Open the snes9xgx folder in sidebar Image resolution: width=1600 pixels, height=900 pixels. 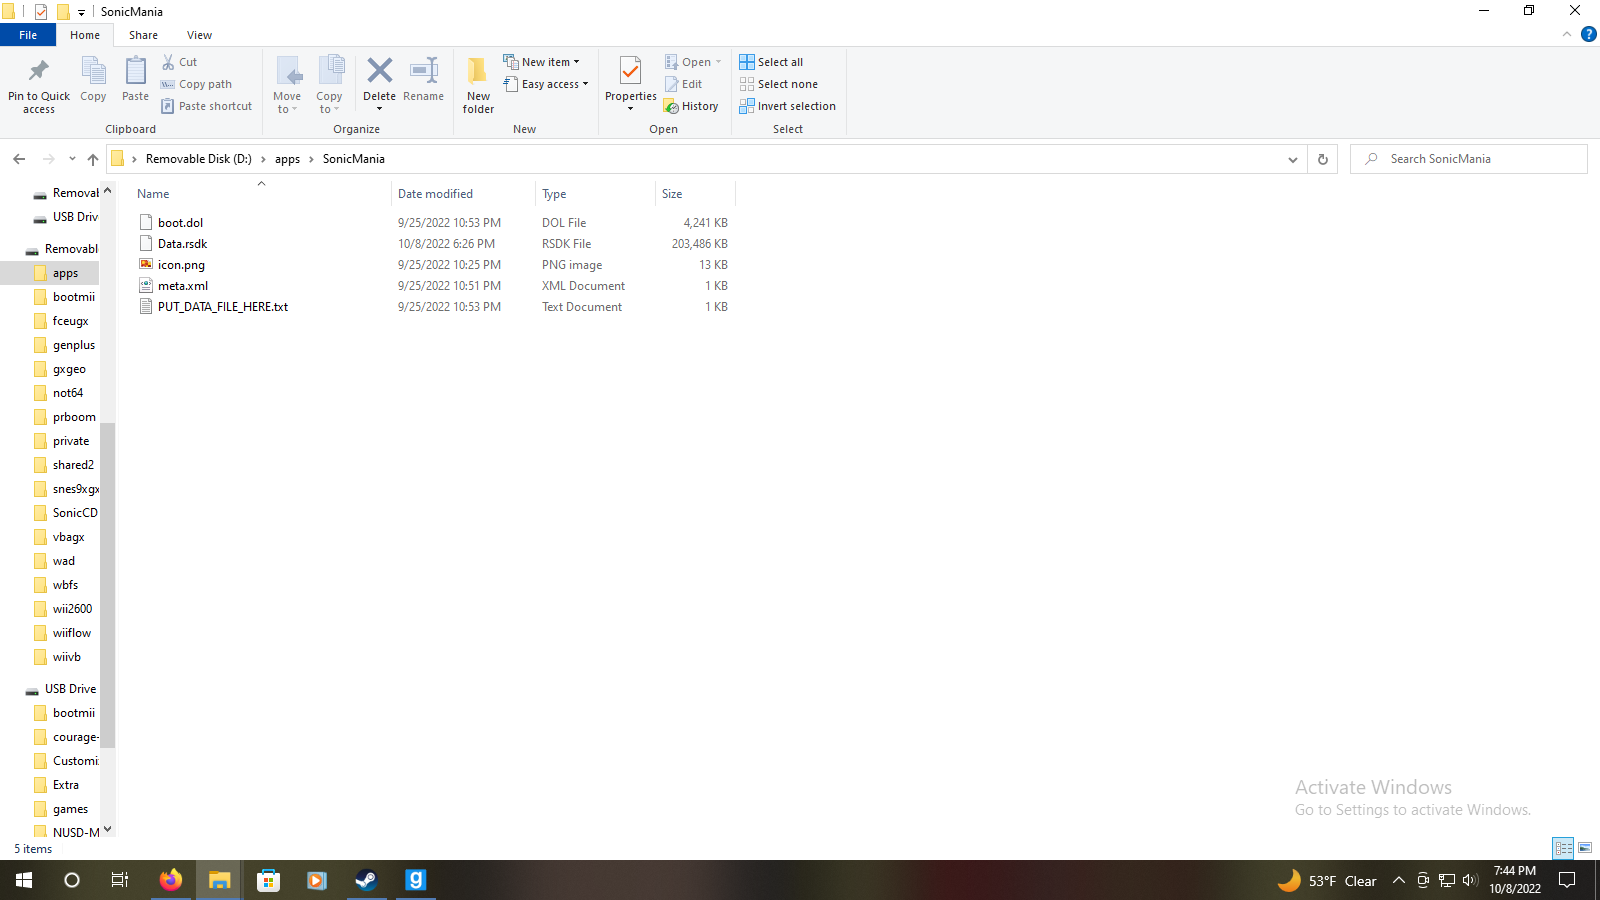click(75, 489)
